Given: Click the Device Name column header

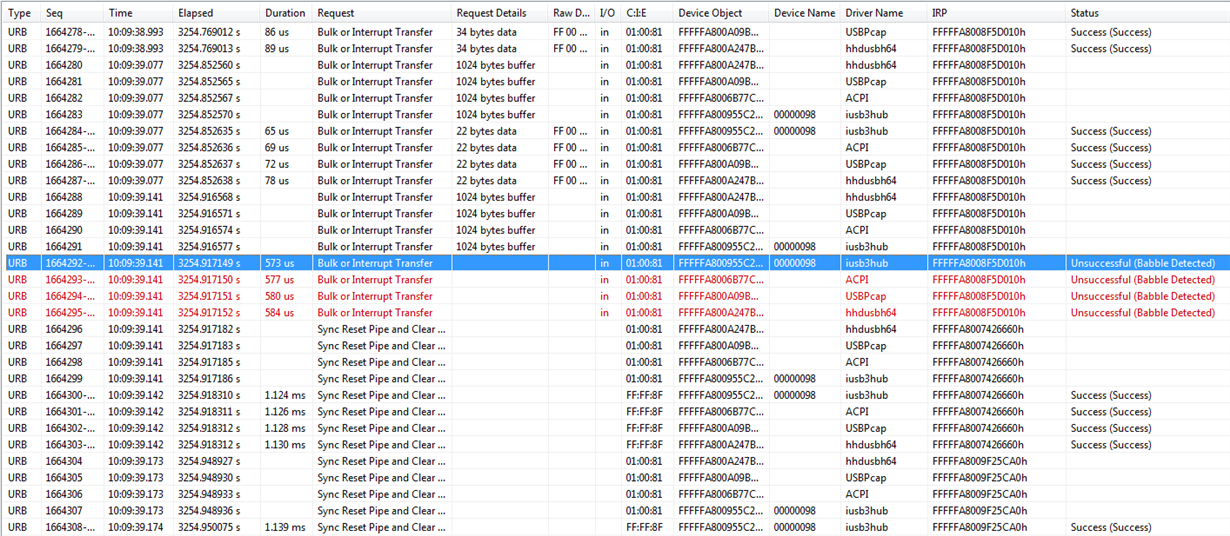Looking at the screenshot, I should click(x=805, y=13).
